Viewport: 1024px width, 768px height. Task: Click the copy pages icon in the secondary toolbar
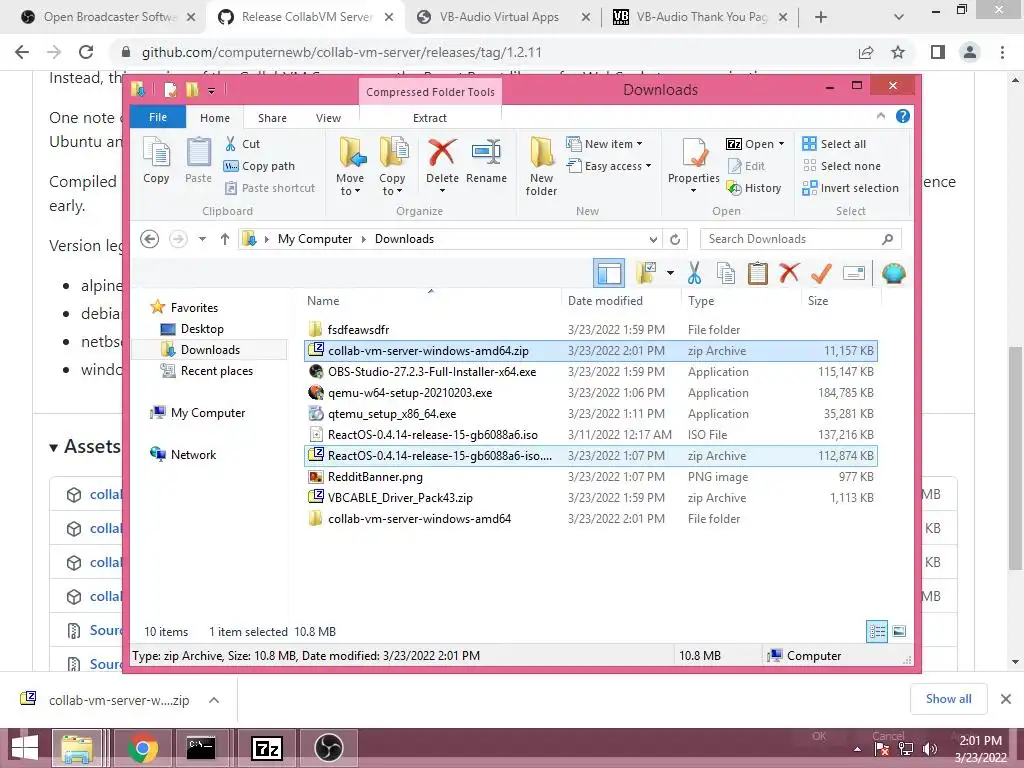[x=726, y=273]
